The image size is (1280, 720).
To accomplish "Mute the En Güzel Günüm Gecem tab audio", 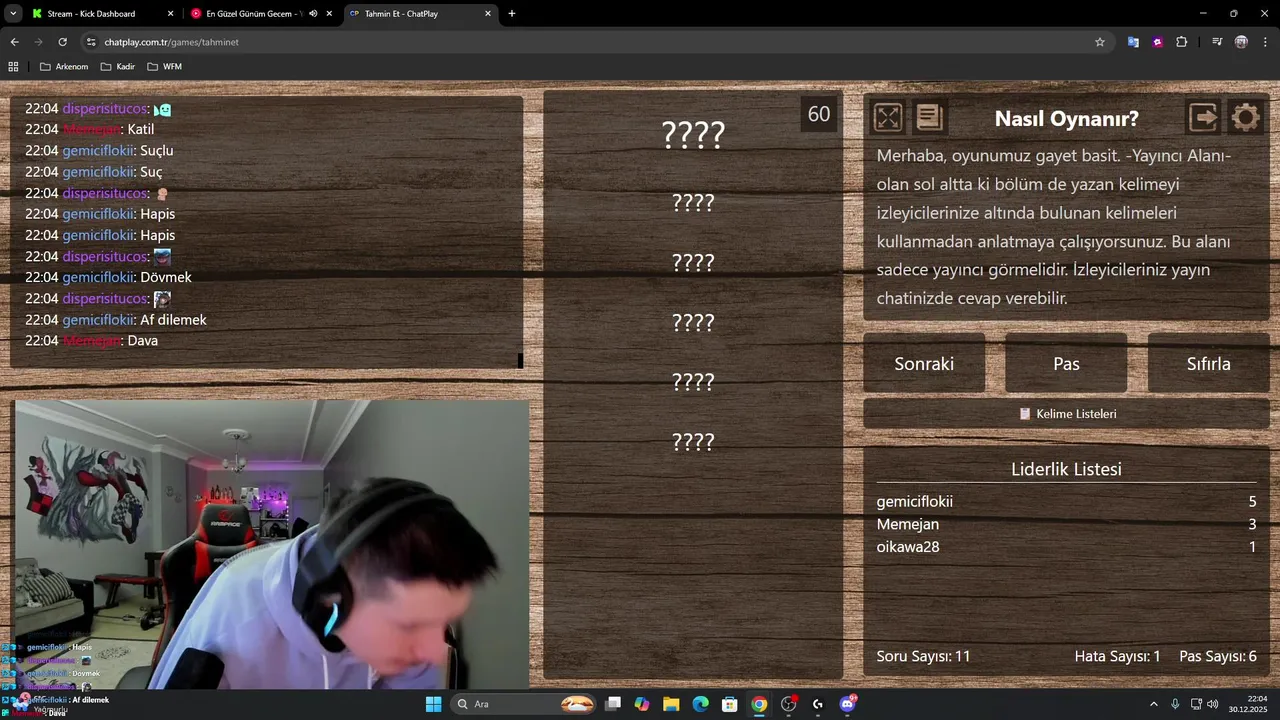I will coord(313,14).
